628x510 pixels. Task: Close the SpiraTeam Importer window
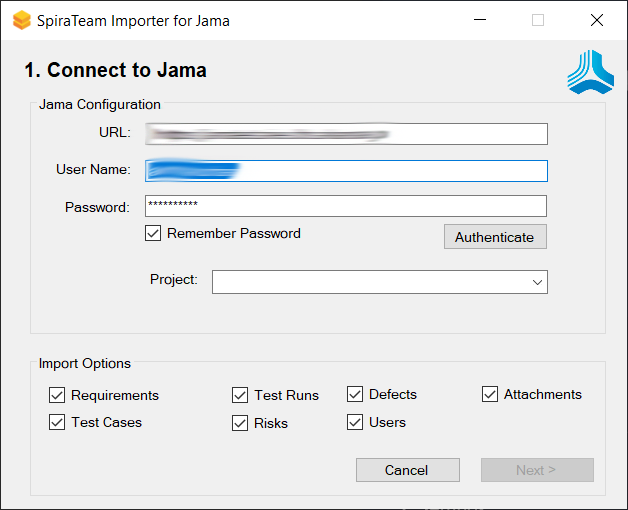coord(596,20)
